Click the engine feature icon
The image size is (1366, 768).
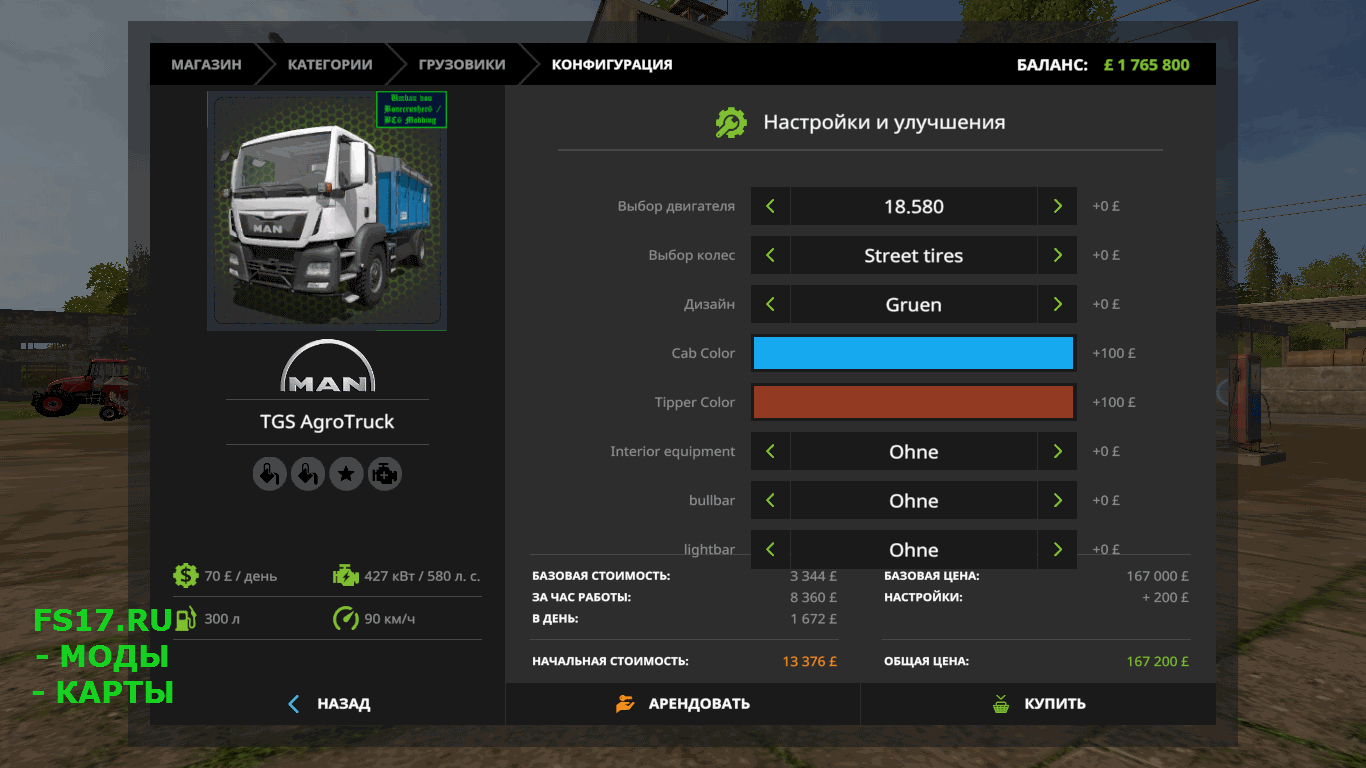coord(385,474)
